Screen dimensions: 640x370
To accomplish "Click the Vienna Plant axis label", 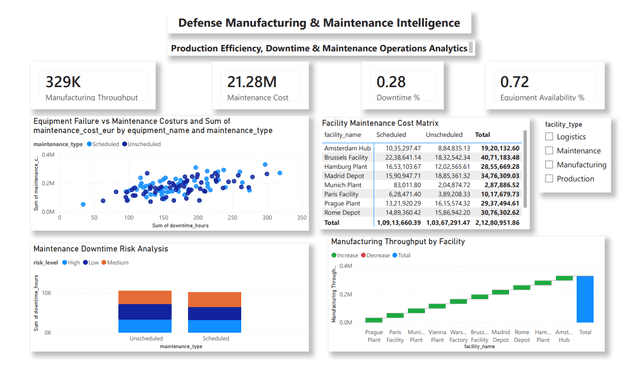I will click(437, 336).
